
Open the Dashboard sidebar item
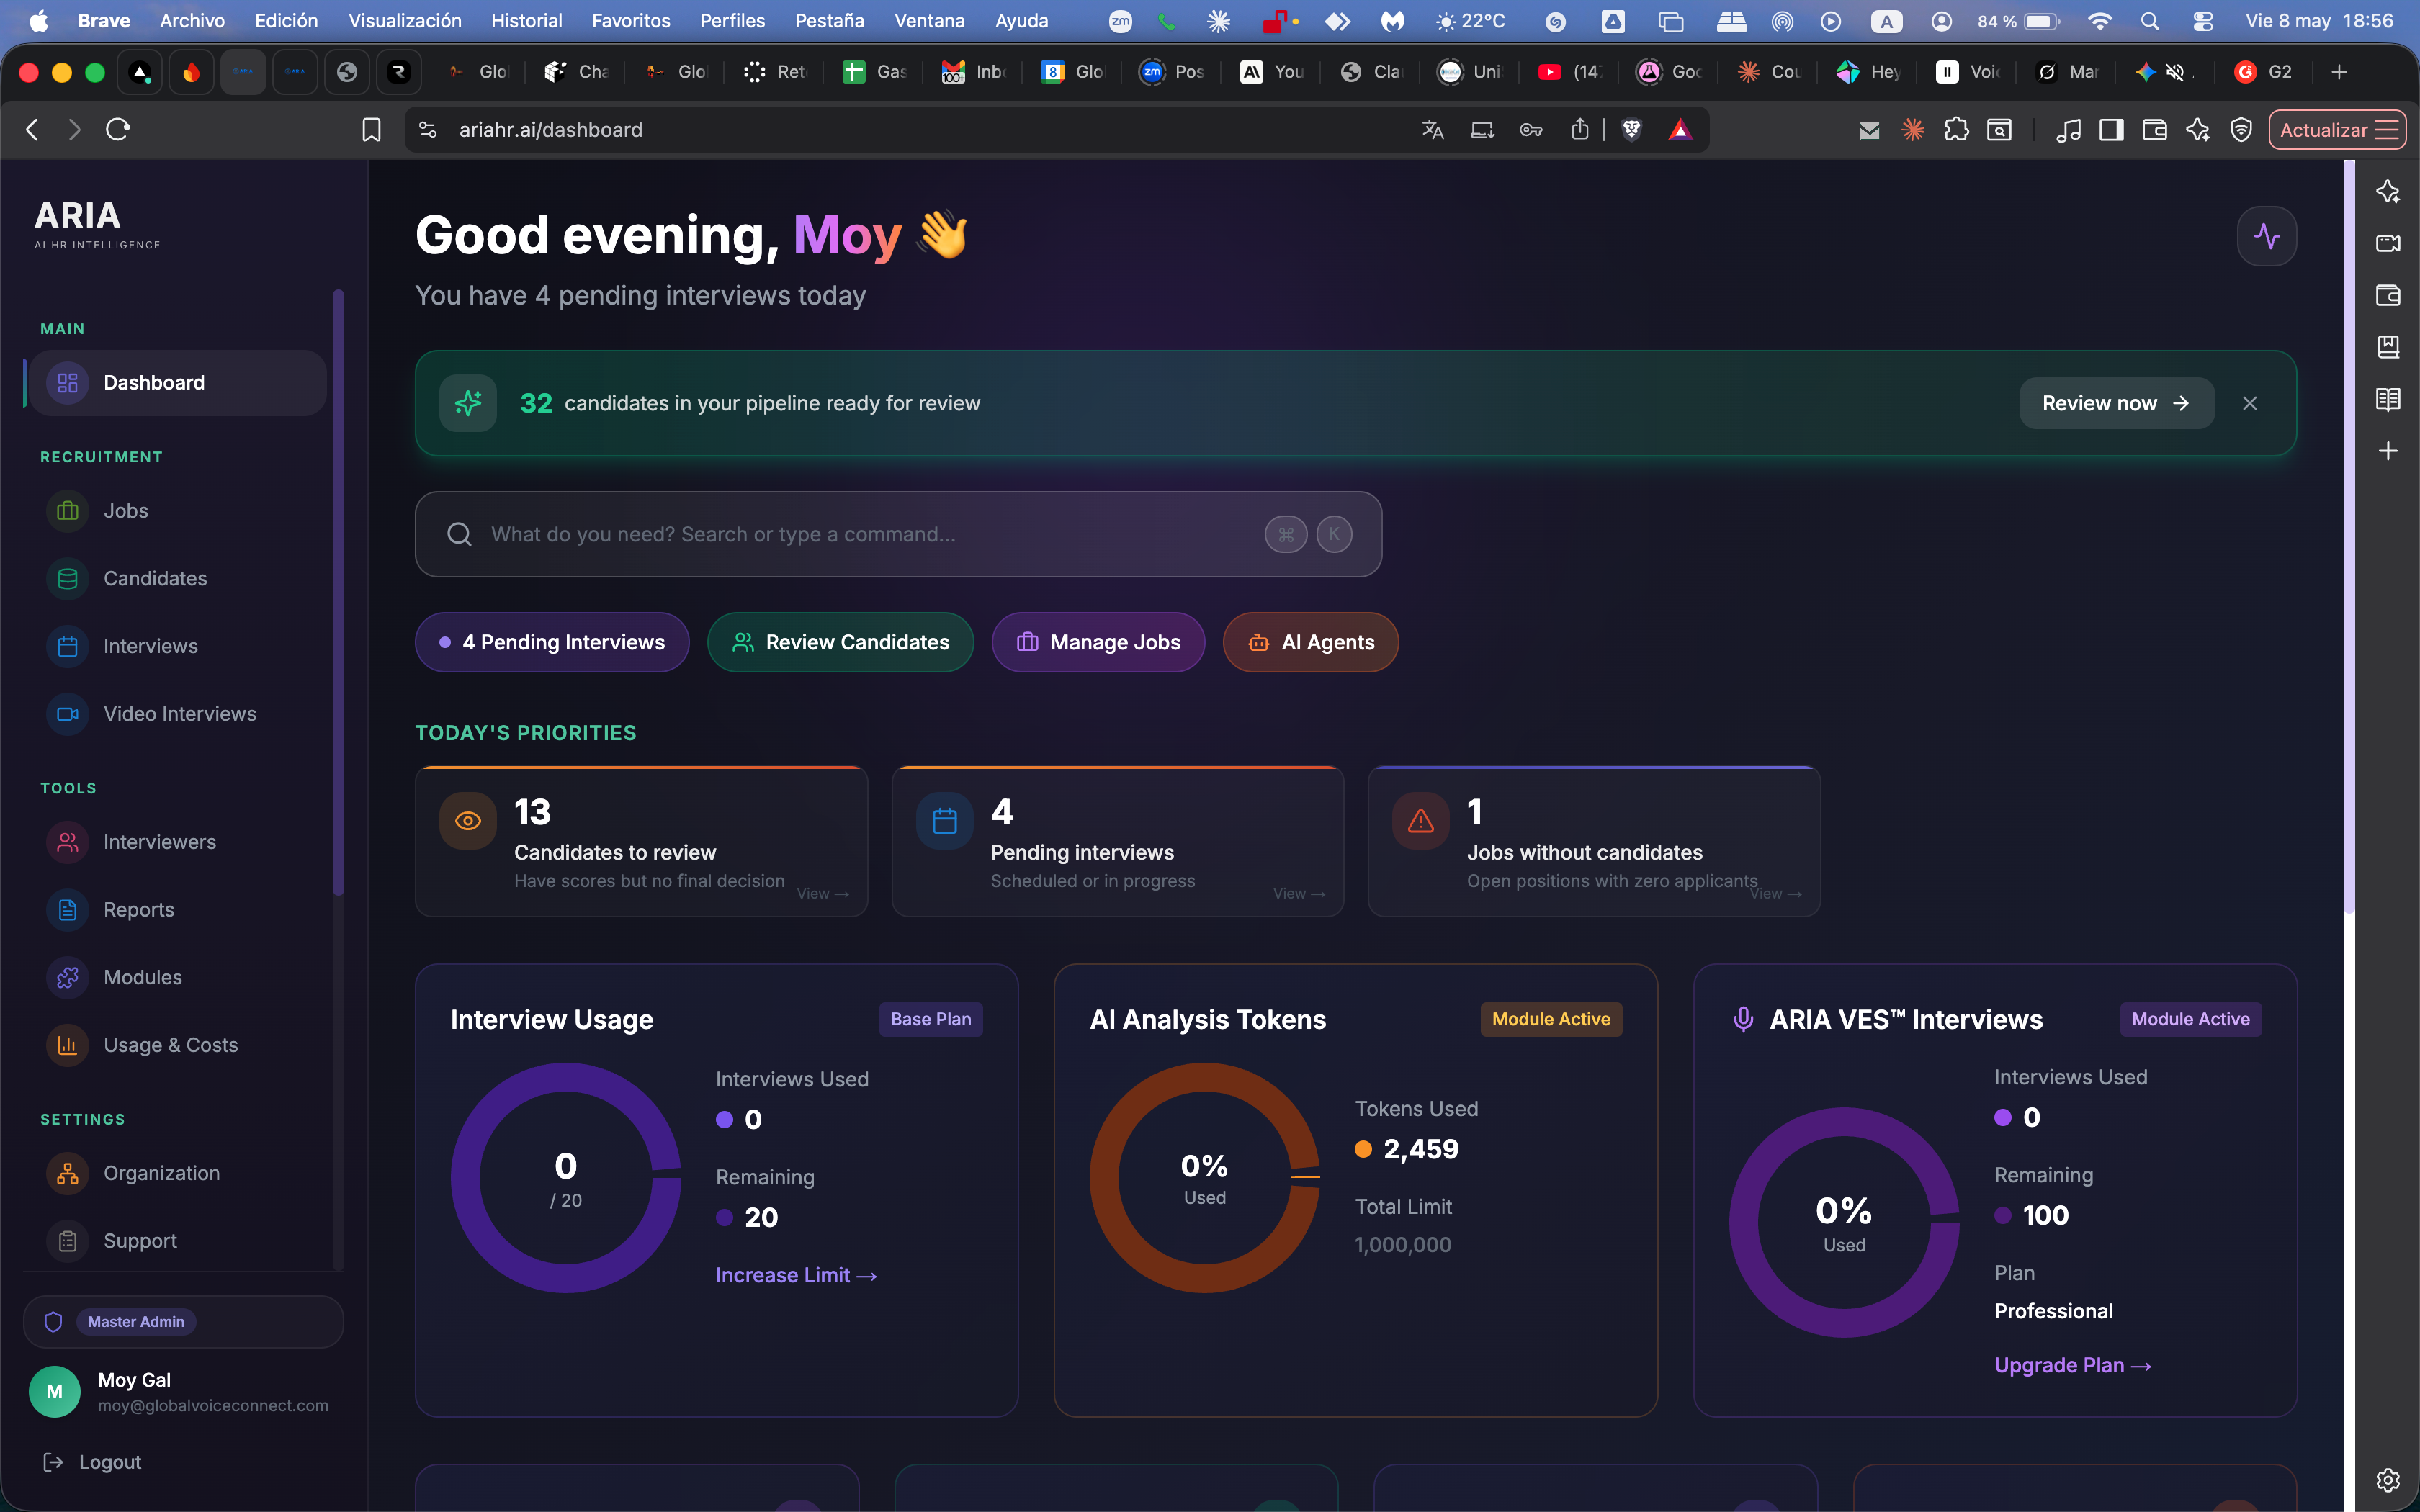pyautogui.click(x=177, y=383)
